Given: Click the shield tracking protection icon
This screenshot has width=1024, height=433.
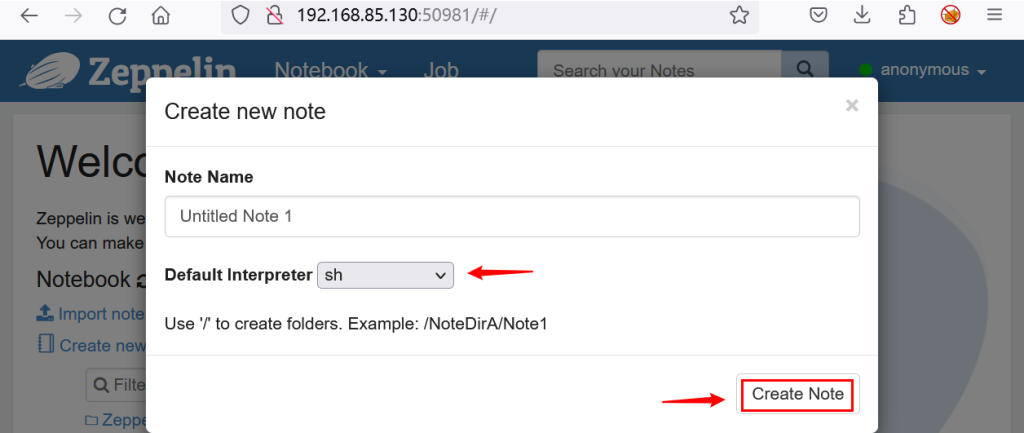Looking at the screenshot, I should (x=240, y=16).
